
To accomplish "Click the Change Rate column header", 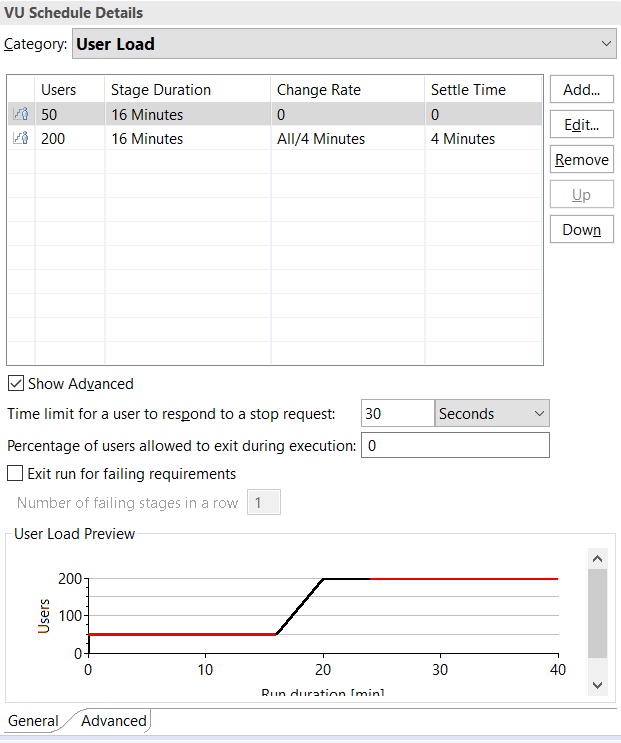I will (318, 90).
